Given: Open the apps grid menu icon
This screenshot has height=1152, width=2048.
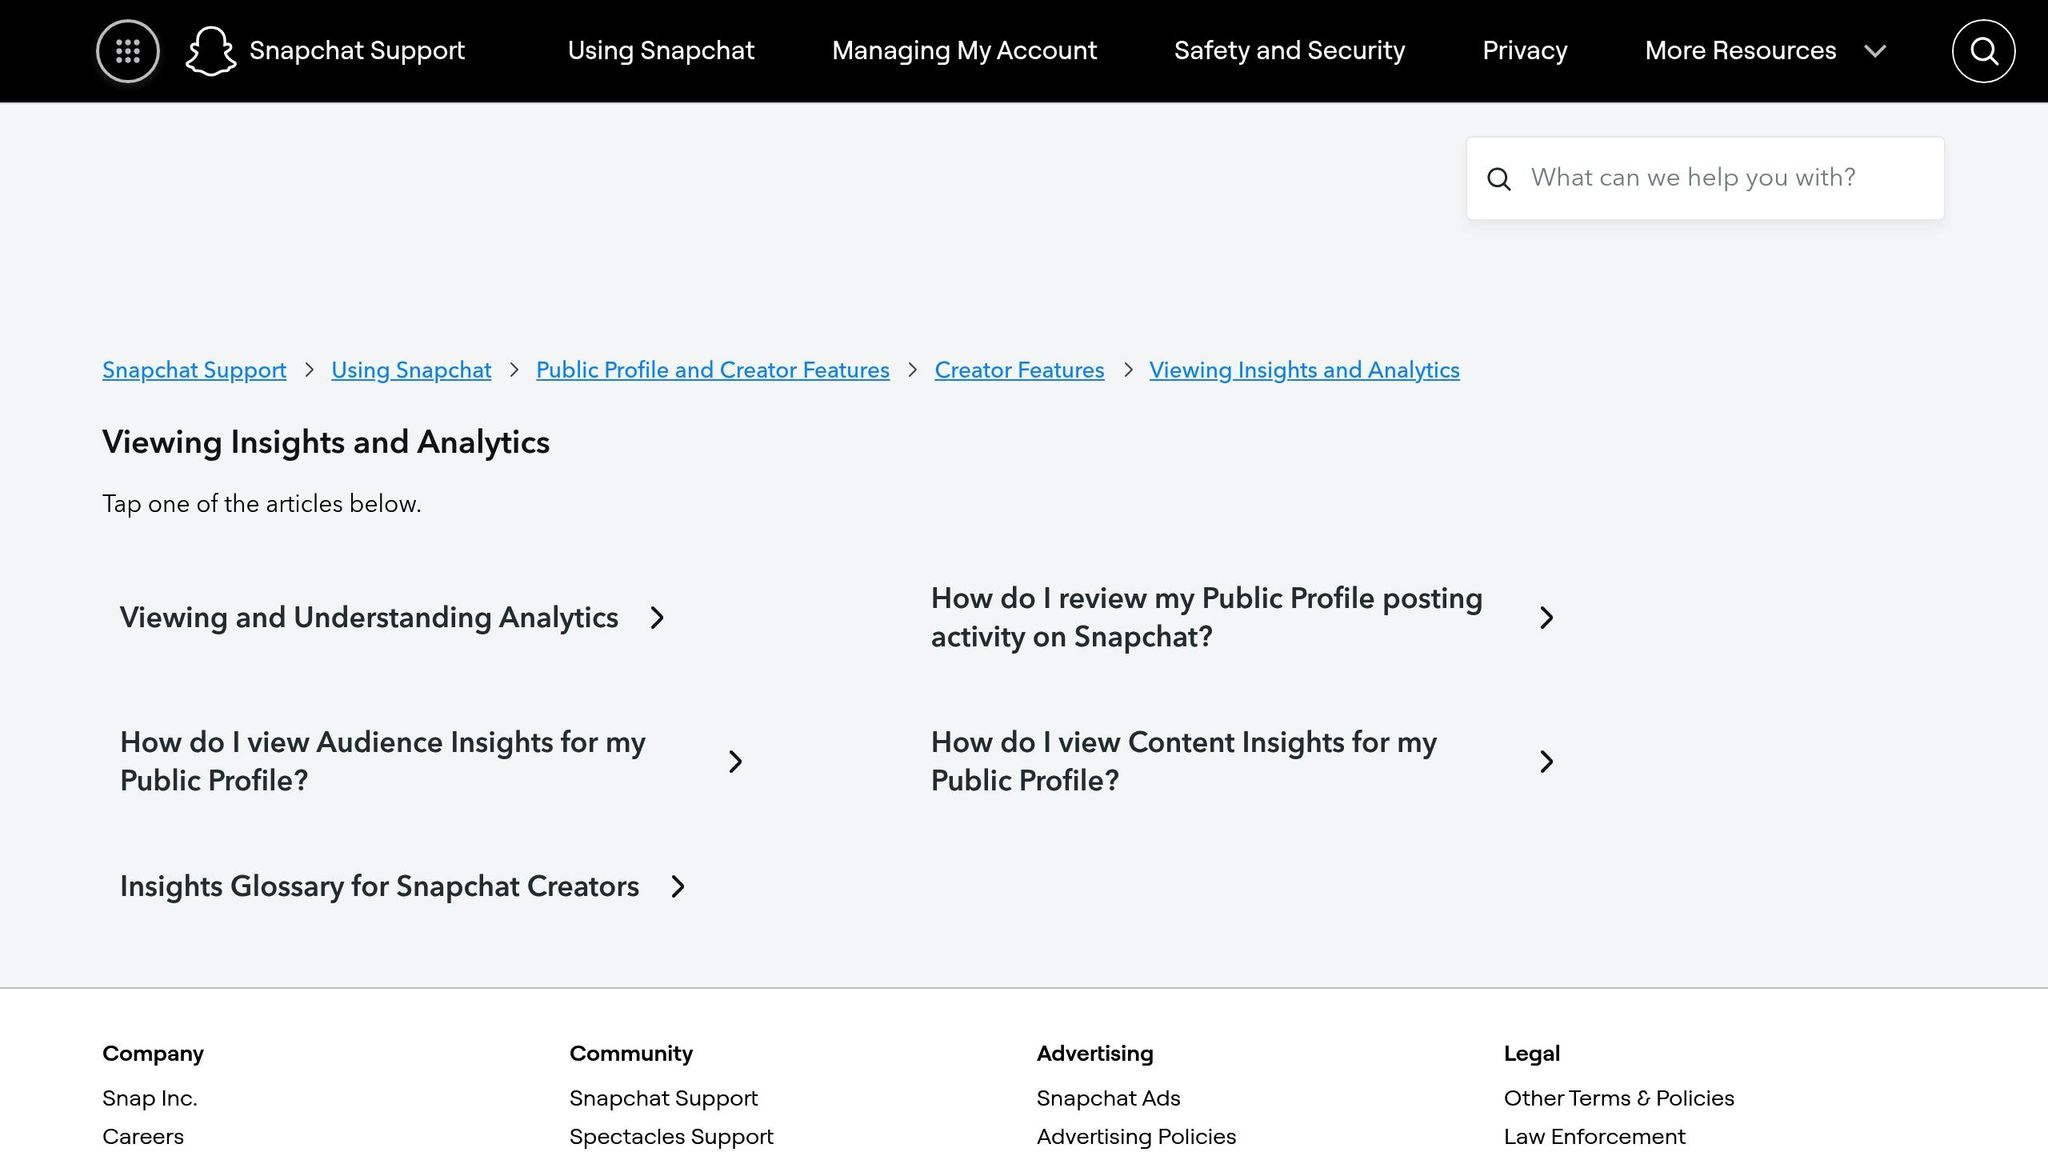Looking at the screenshot, I should coord(127,51).
